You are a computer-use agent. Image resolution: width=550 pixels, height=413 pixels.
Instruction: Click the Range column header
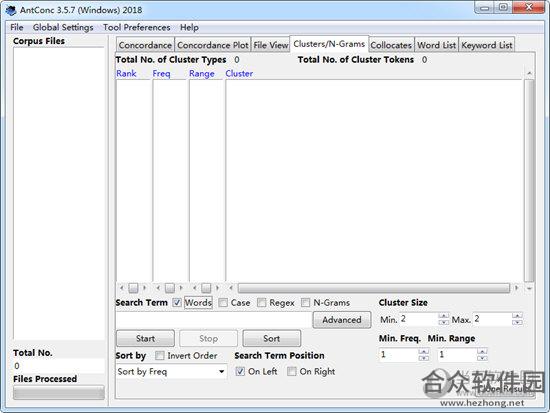click(x=202, y=73)
